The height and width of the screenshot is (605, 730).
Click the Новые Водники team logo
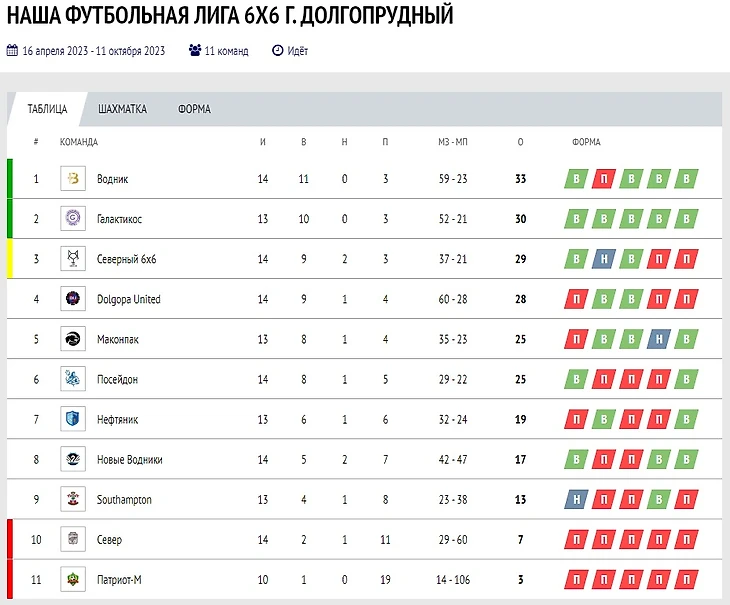point(72,459)
